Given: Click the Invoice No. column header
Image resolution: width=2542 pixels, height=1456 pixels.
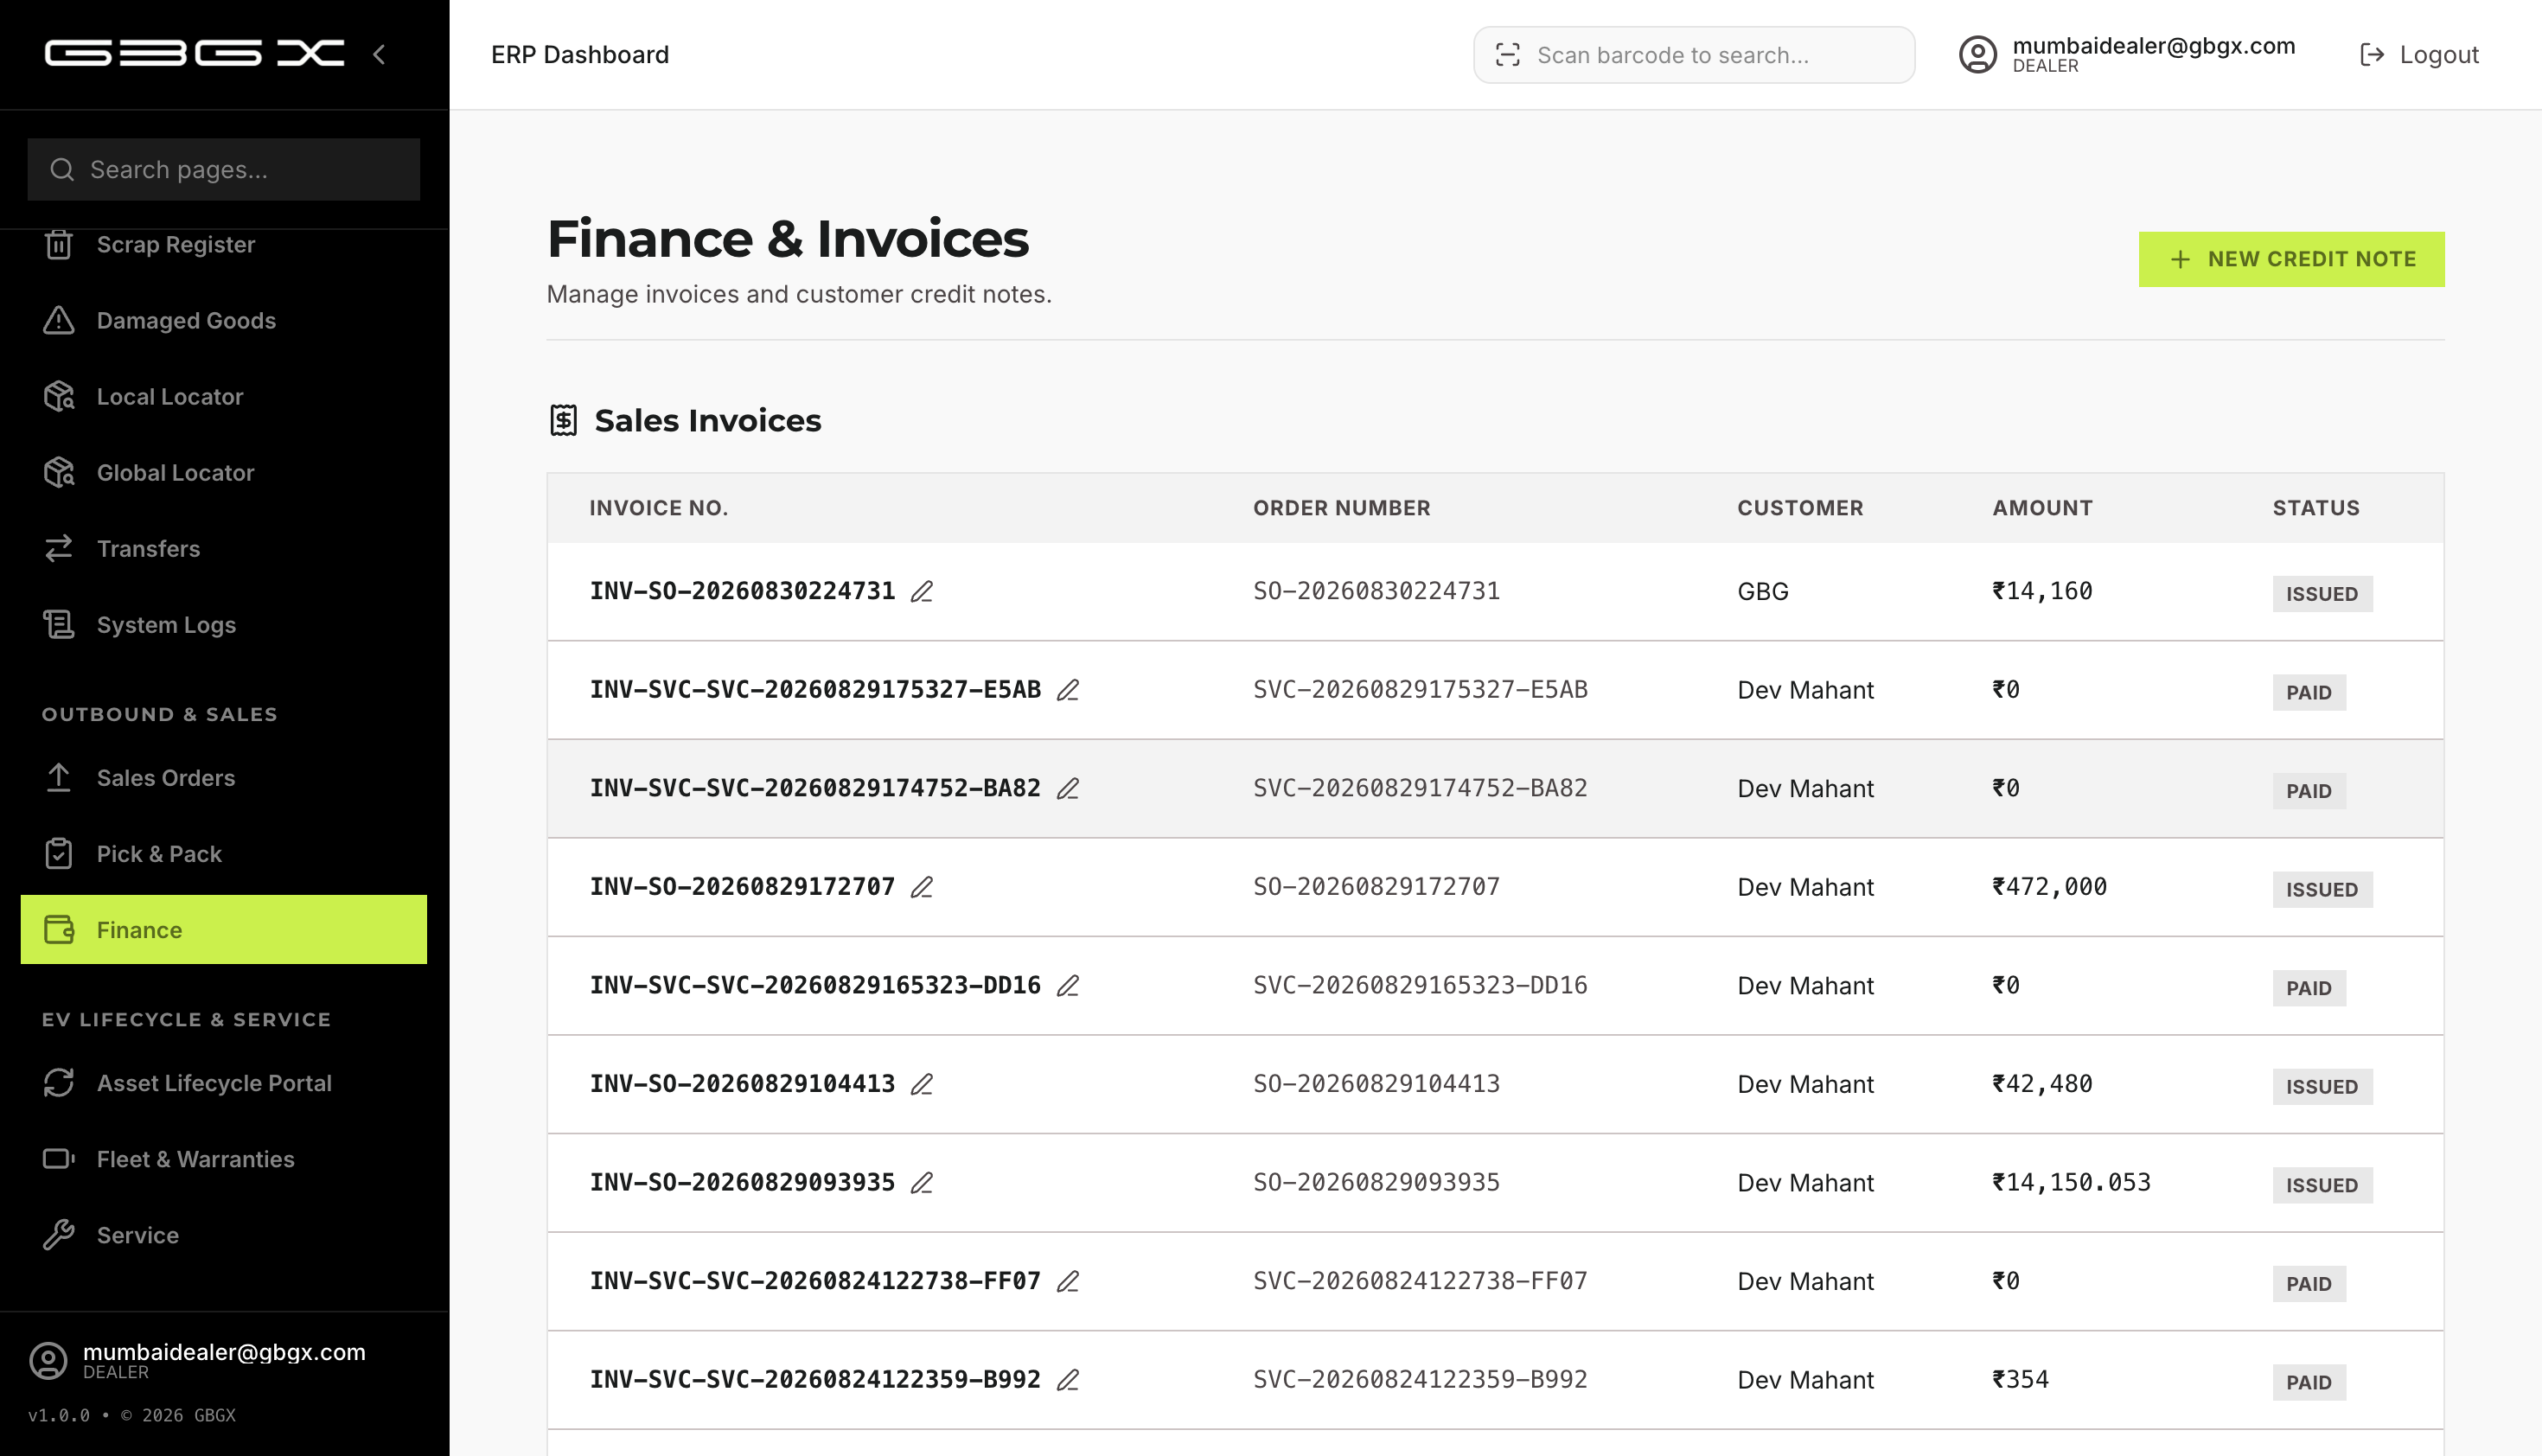Looking at the screenshot, I should pyautogui.click(x=659, y=508).
